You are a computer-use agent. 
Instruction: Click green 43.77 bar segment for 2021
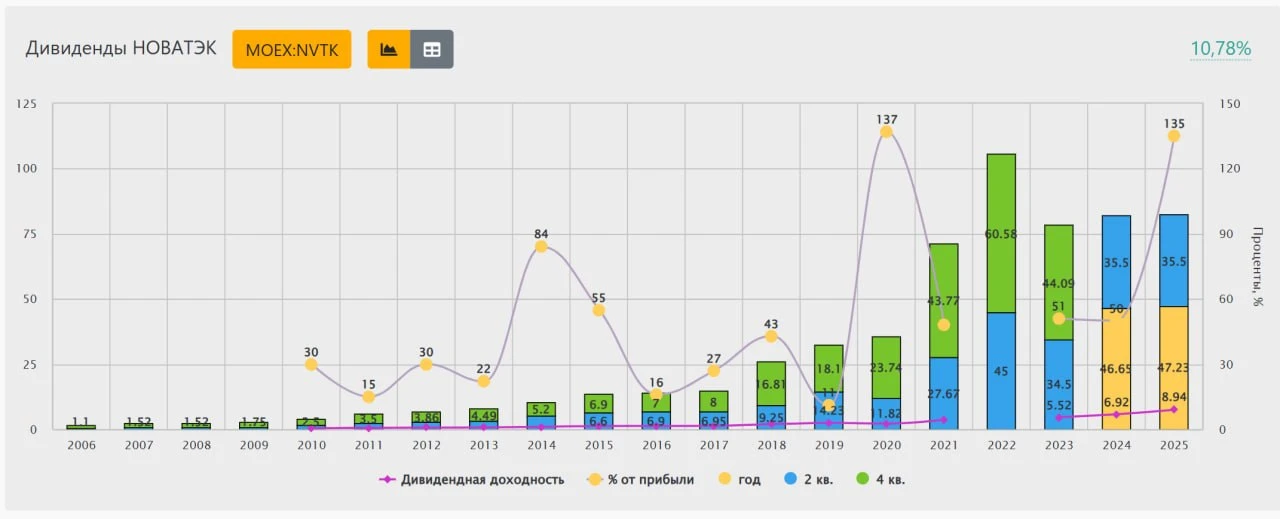944,300
